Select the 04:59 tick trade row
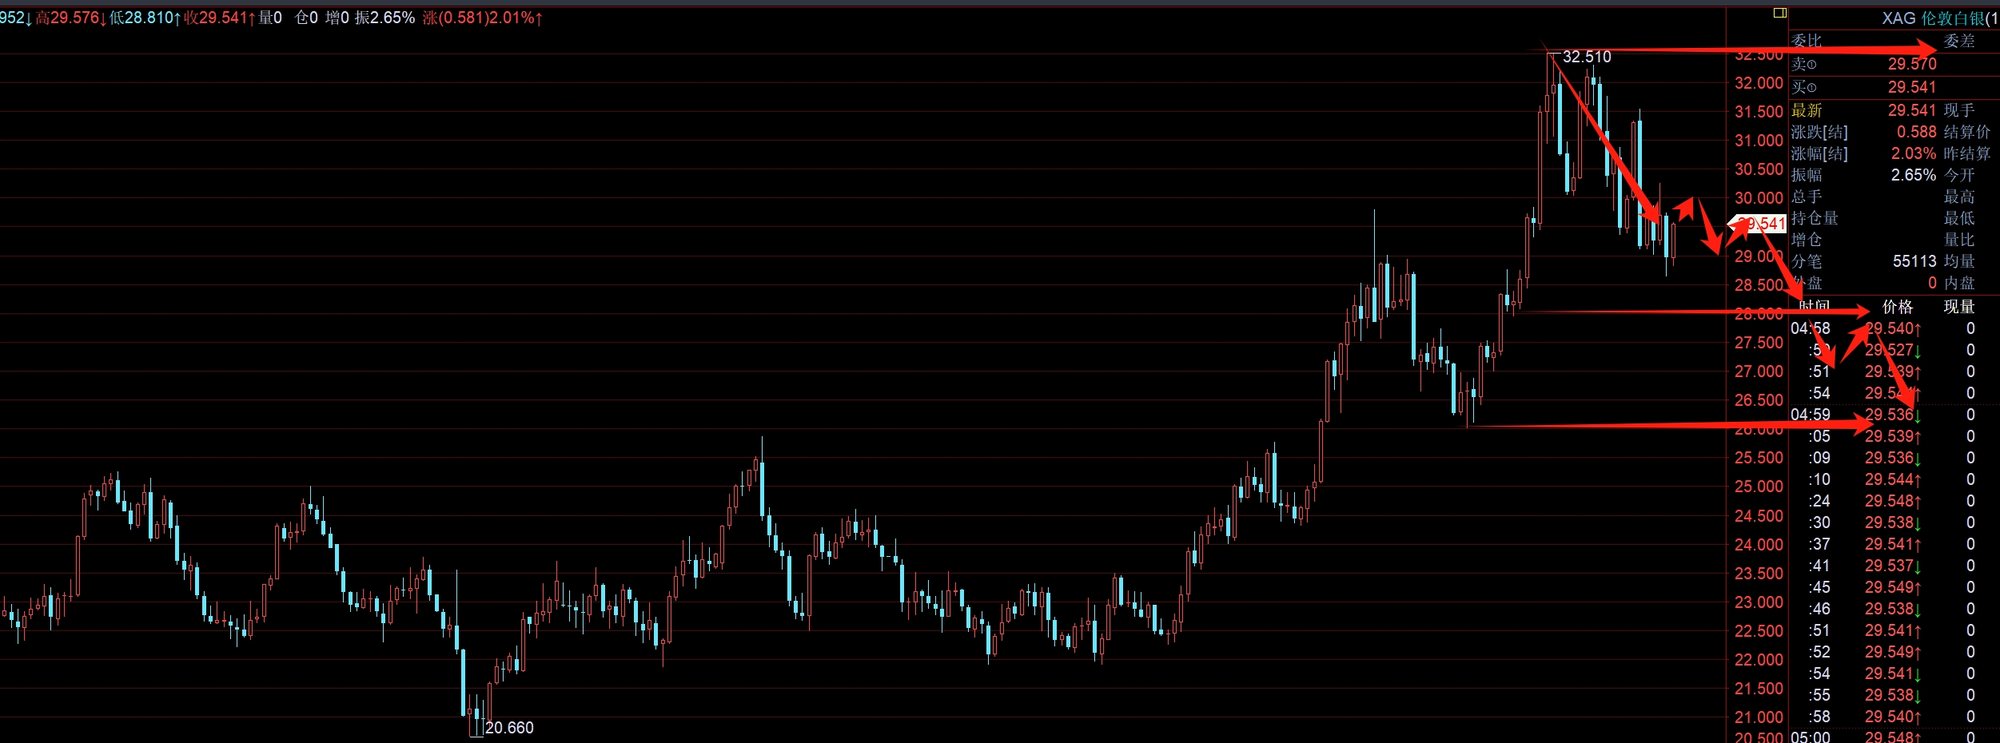 (1880, 415)
